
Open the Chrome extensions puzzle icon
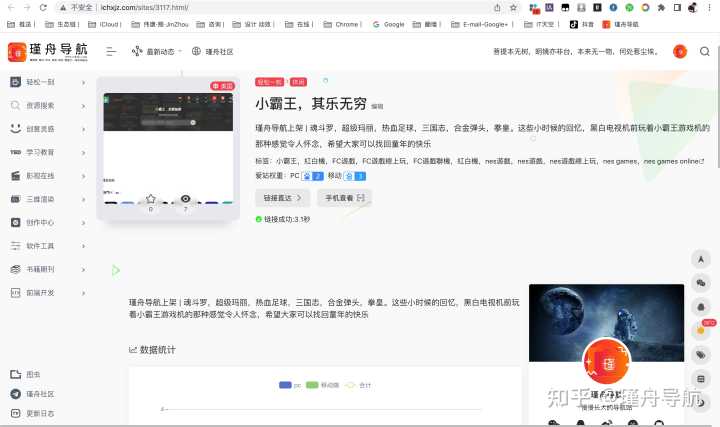click(x=661, y=7)
